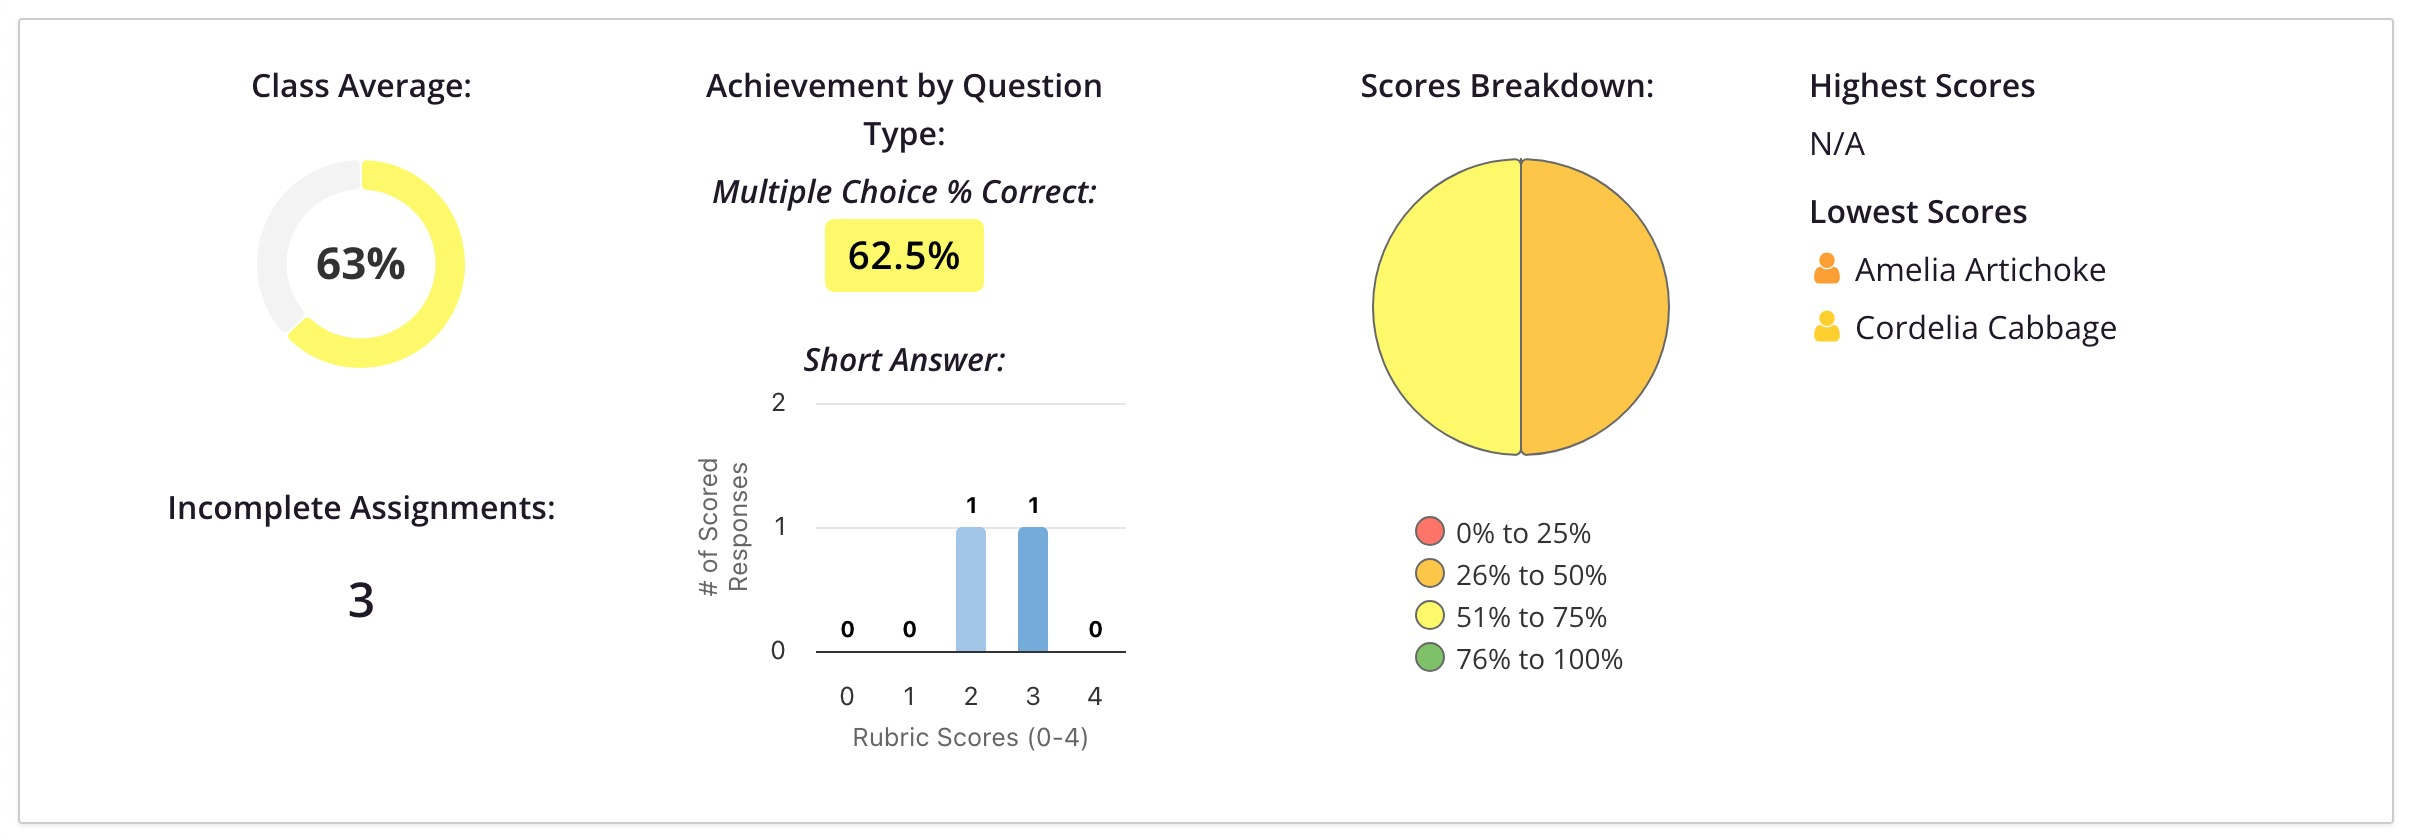Select the yellow half of the pie chart
This screenshot has height=840, width=2410.
[1447, 307]
